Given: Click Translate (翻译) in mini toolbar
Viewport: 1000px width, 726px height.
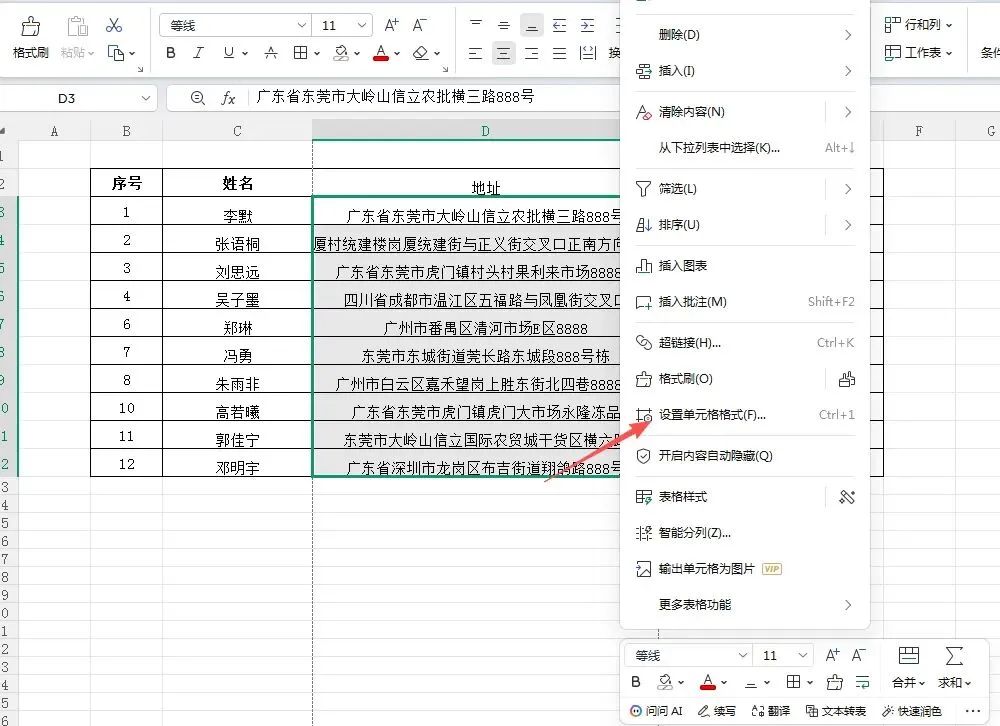Looking at the screenshot, I should coord(771,711).
